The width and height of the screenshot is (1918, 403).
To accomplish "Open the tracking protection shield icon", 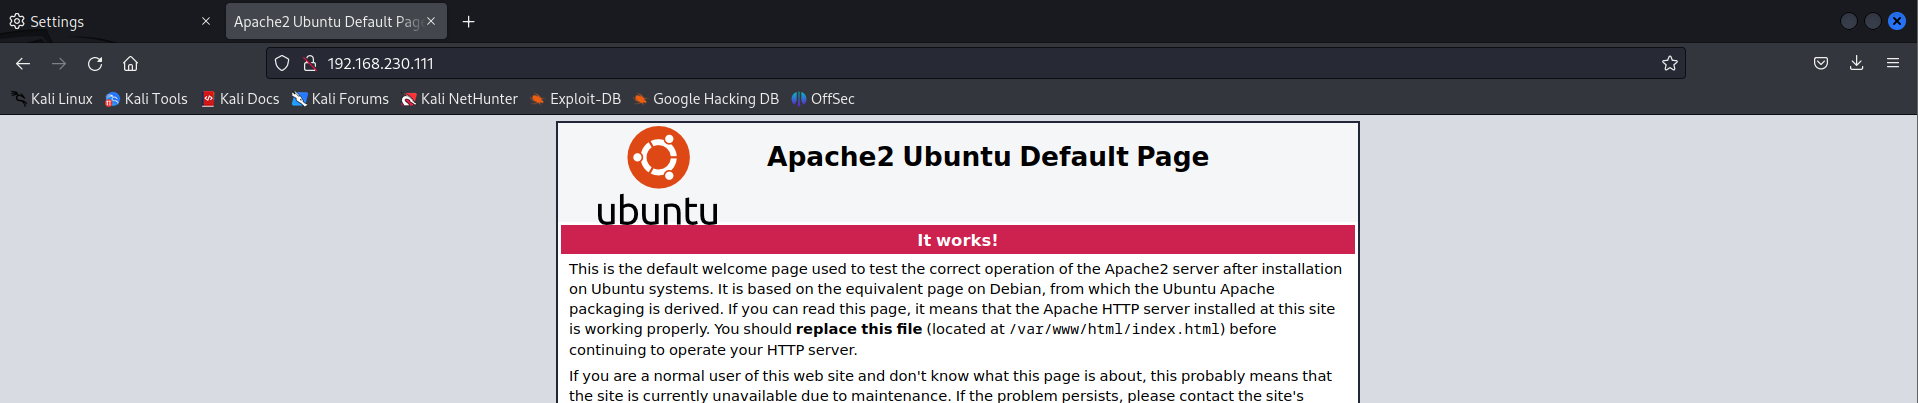I will 282,63.
